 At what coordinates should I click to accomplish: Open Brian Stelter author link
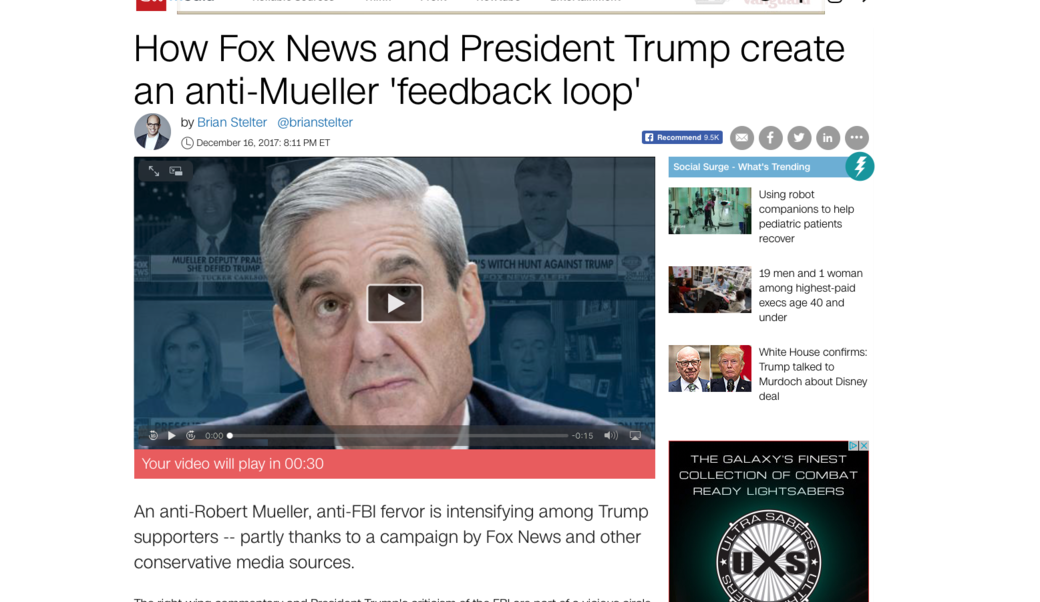coord(231,123)
